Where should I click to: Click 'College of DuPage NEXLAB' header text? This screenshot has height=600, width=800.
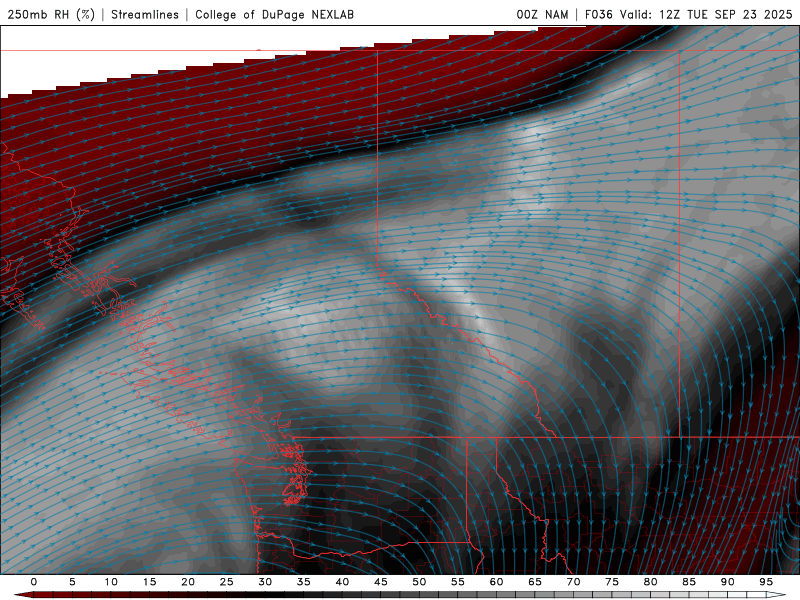pyautogui.click(x=274, y=14)
